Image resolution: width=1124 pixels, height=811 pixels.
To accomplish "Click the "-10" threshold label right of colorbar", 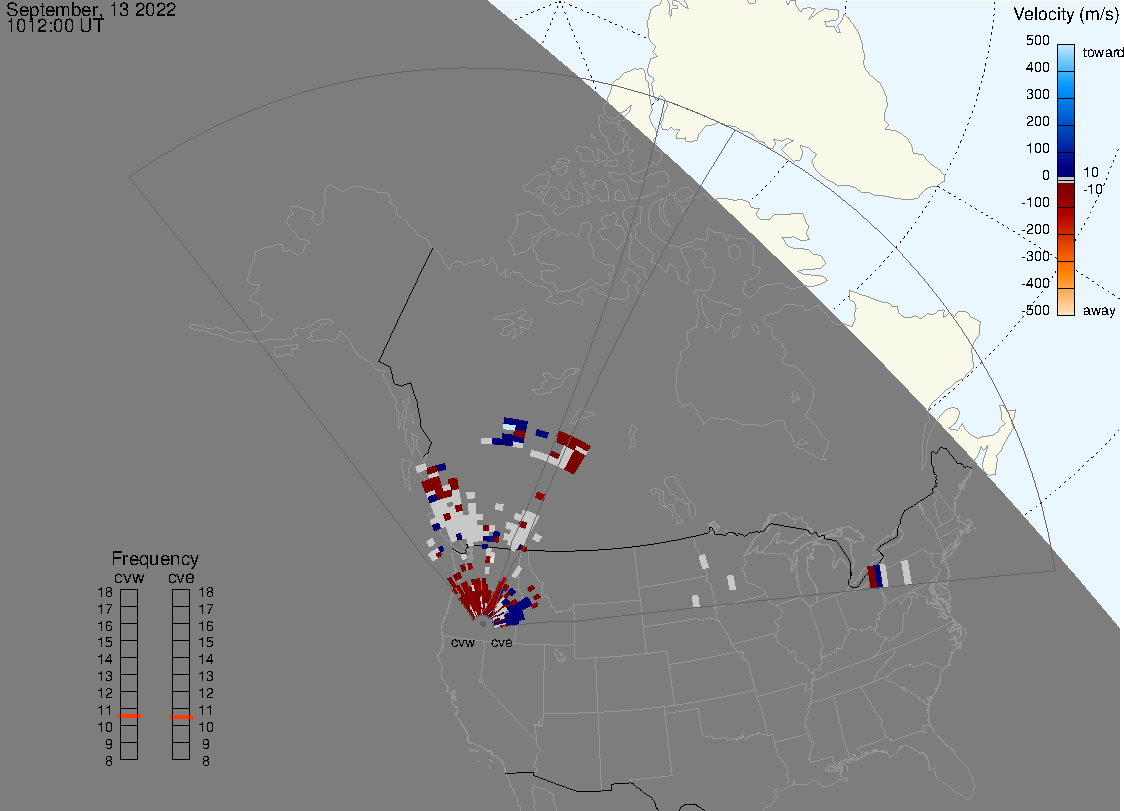I will [x=1092, y=189].
